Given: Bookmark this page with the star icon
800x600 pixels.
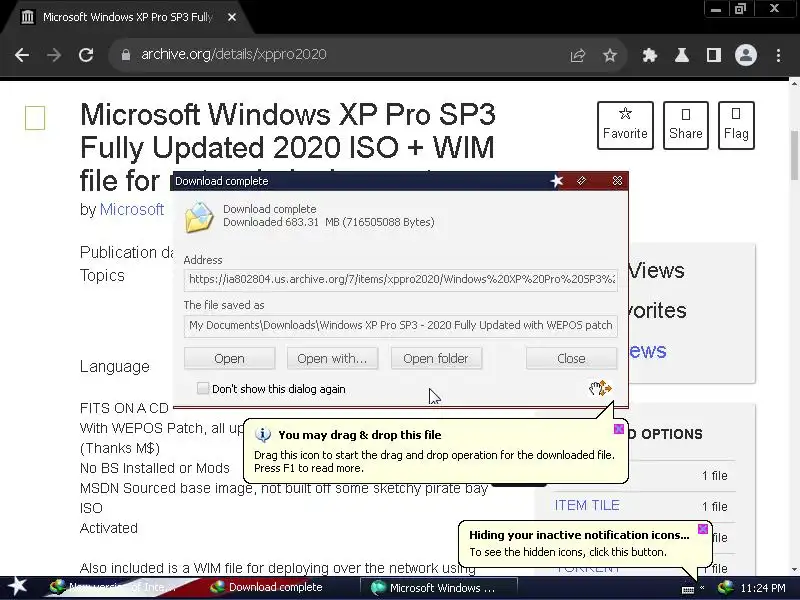Looking at the screenshot, I should pos(610,55).
